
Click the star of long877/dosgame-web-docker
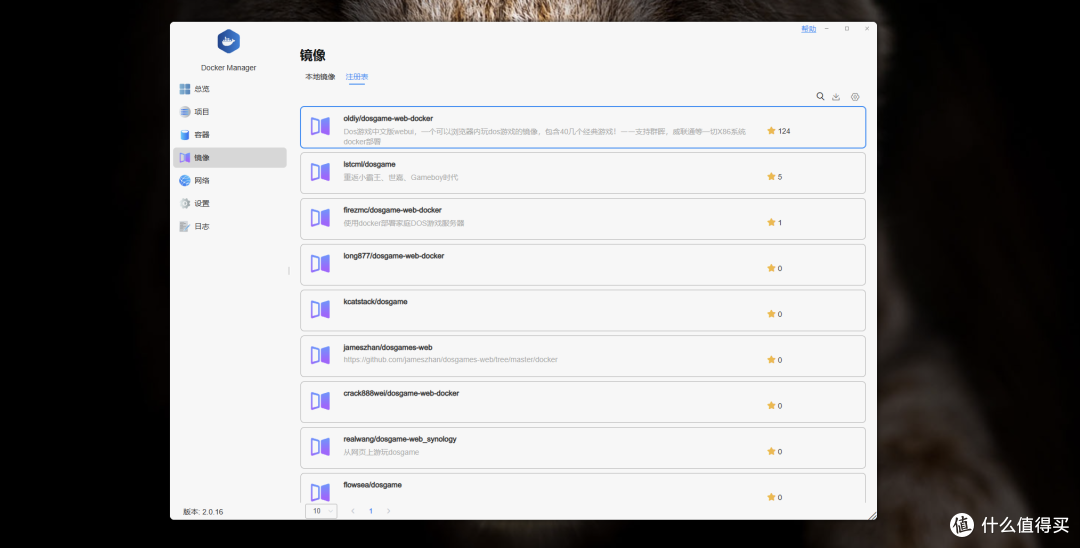[x=774, y=268]
